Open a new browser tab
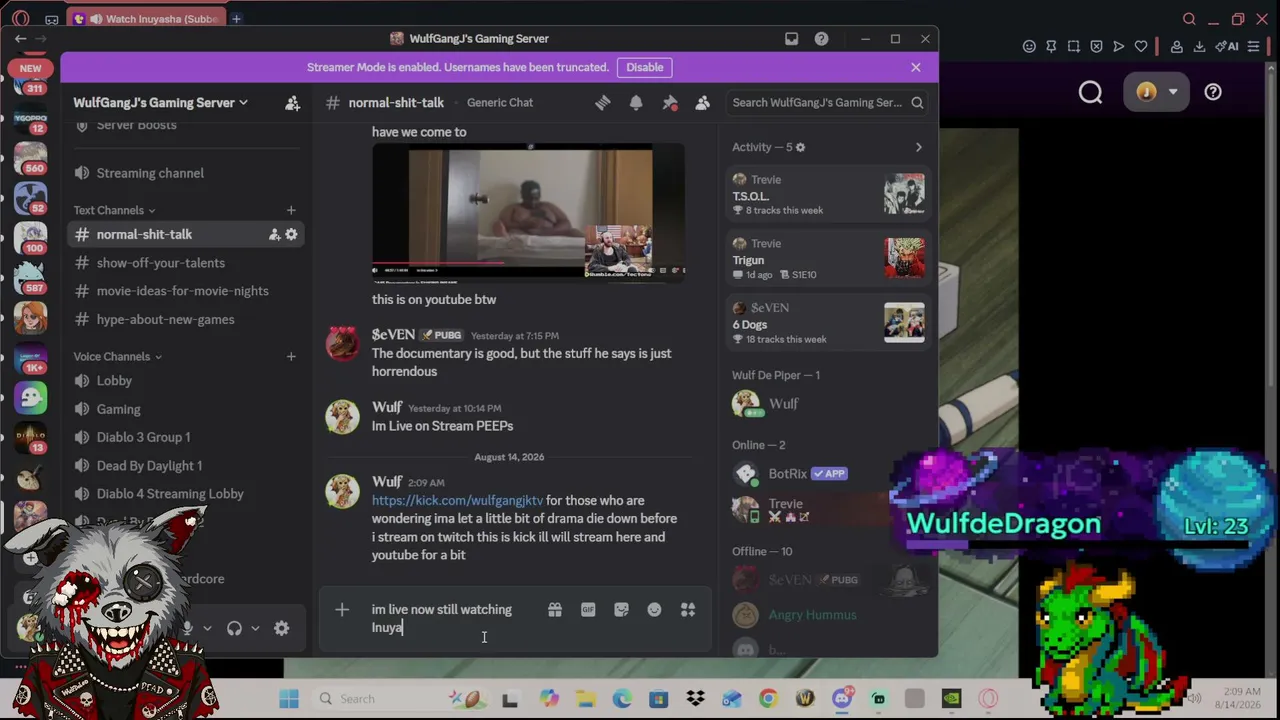Viewport: 1280px width, 720px height. (x=236, y=19)
